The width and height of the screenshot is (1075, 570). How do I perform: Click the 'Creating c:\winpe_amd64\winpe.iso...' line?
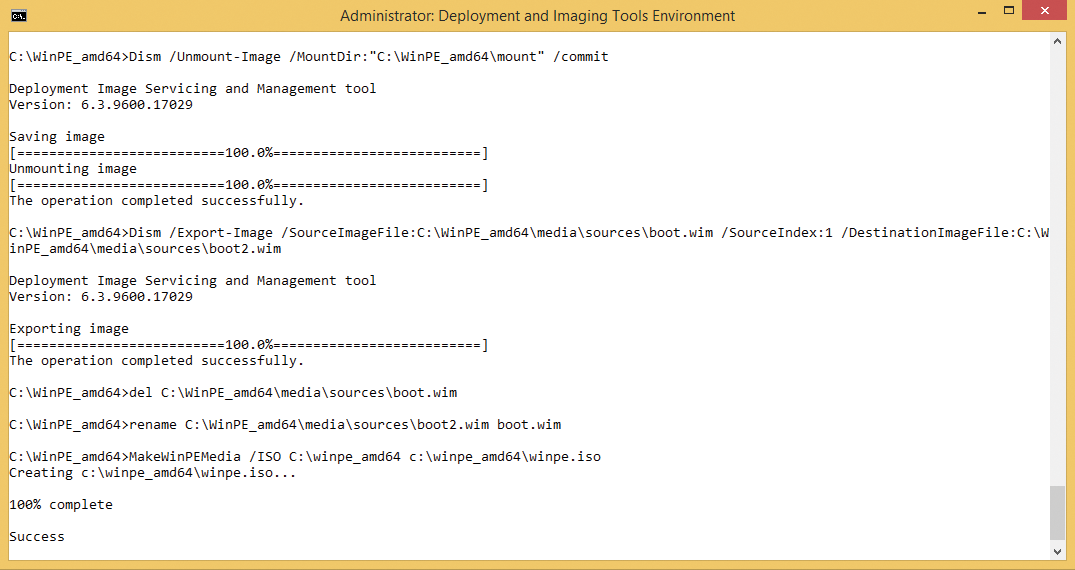coord(153,473)
